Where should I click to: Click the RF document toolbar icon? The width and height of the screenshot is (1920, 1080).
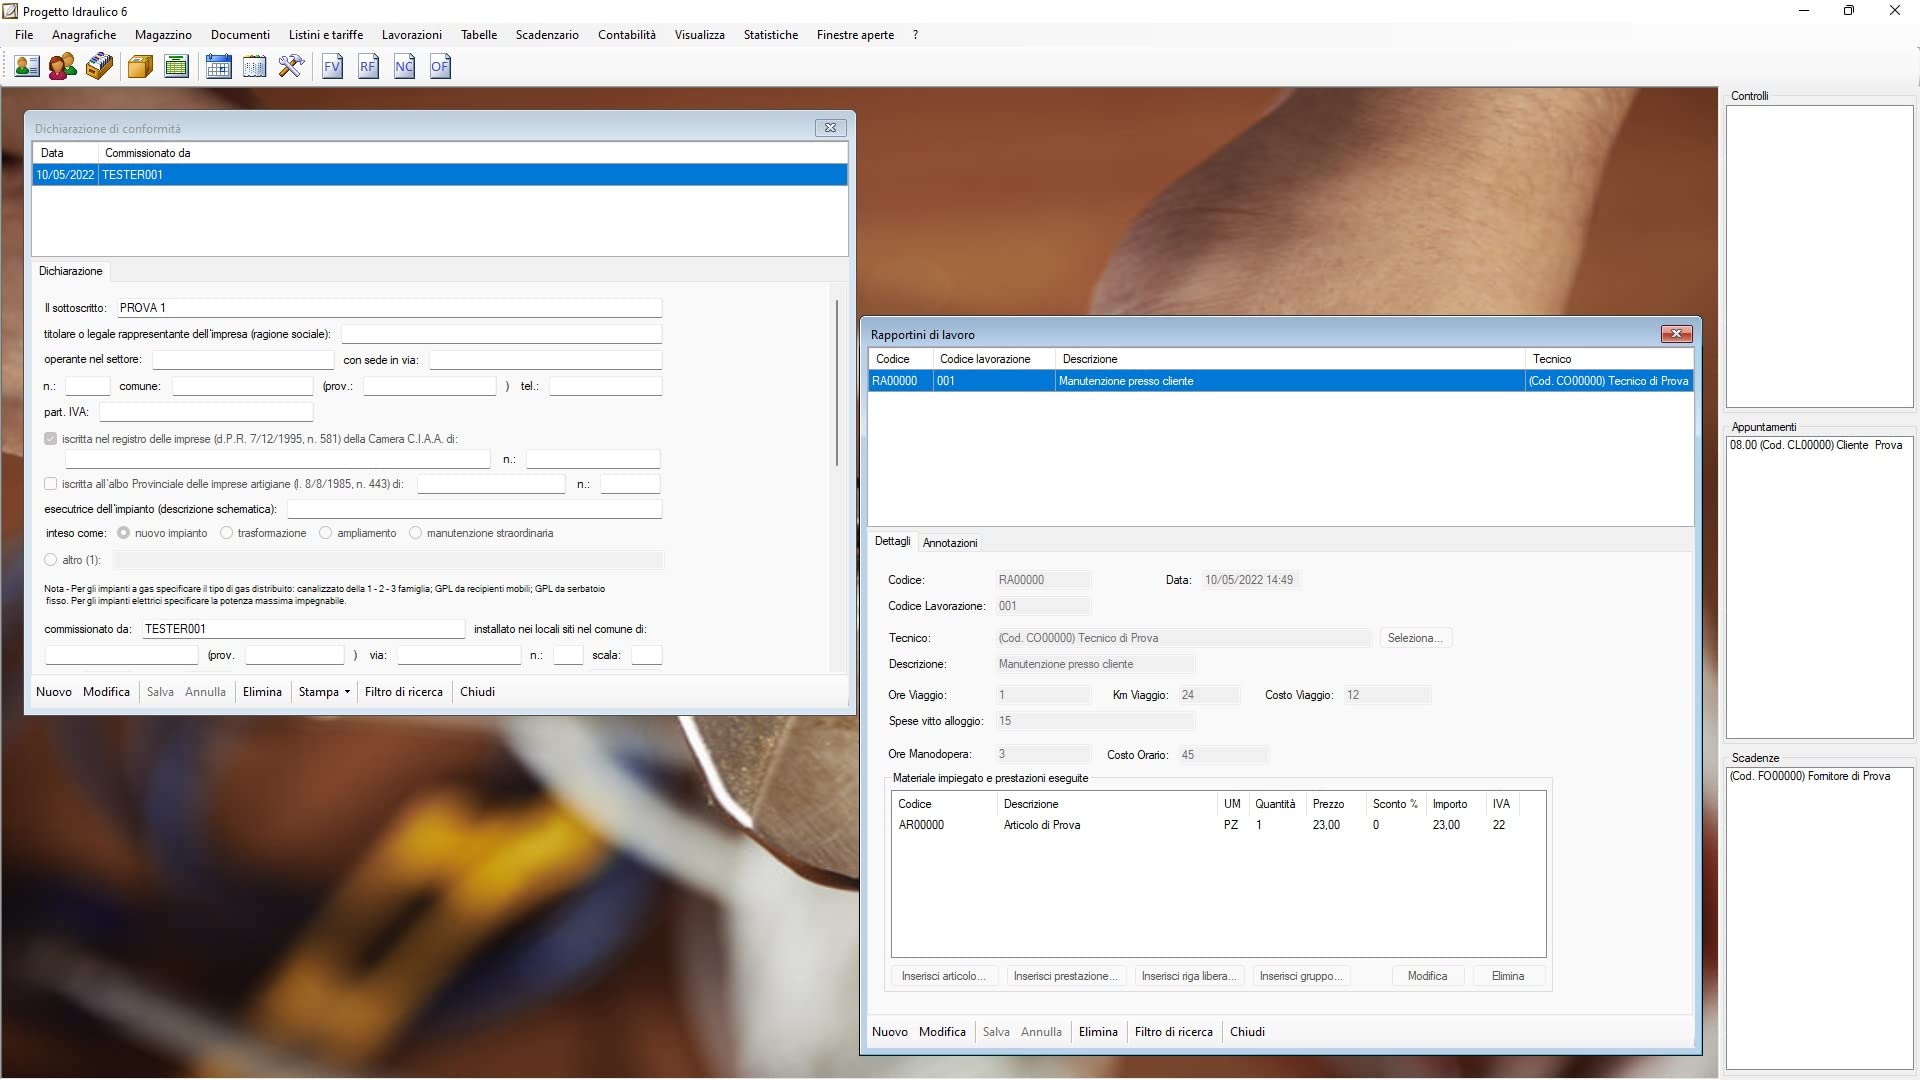[x=368, y=67]
